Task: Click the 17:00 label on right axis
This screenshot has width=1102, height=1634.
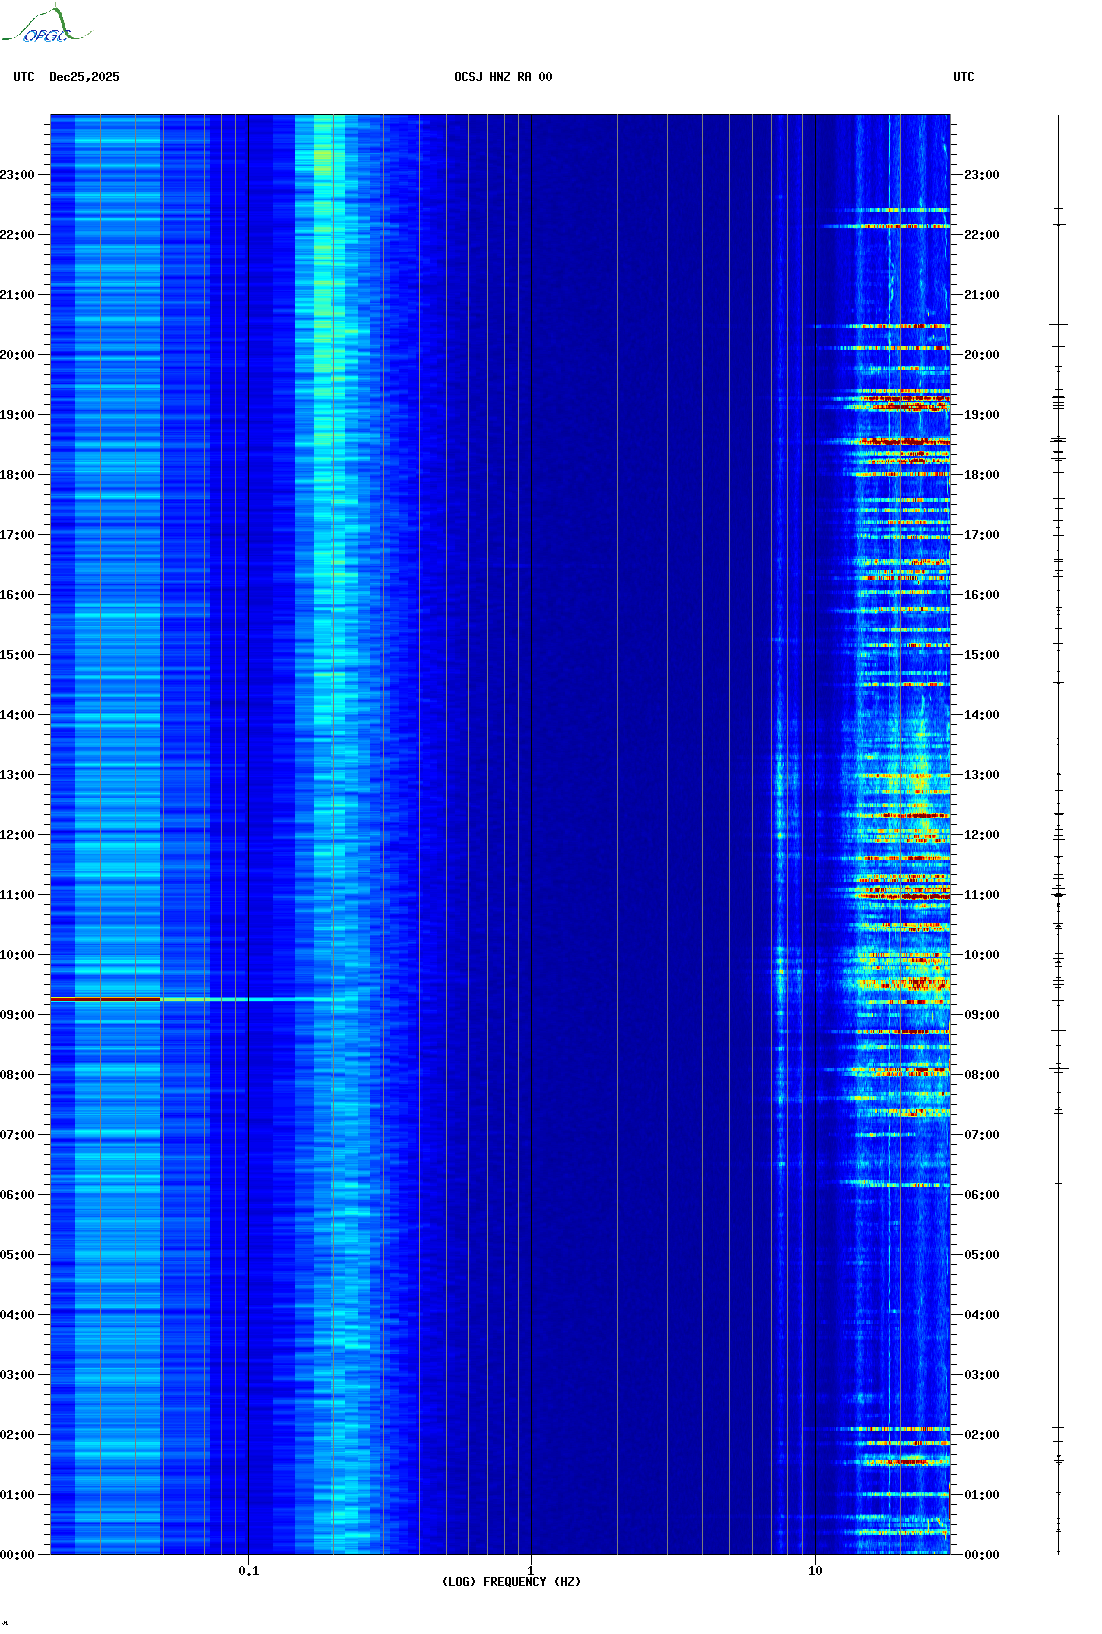Action: (982, 535)
